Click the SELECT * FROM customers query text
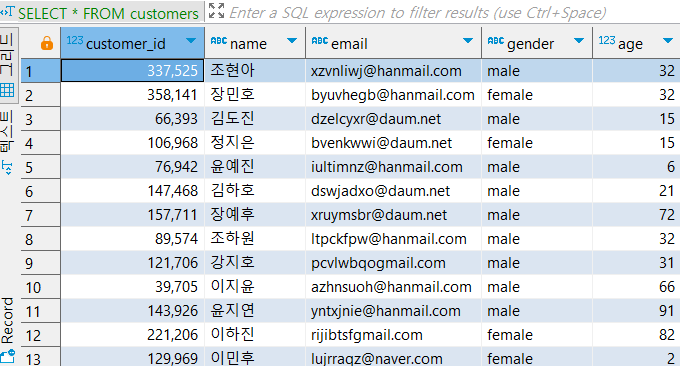The width and height of the screenshot is (680, 366). pos(108,13)
